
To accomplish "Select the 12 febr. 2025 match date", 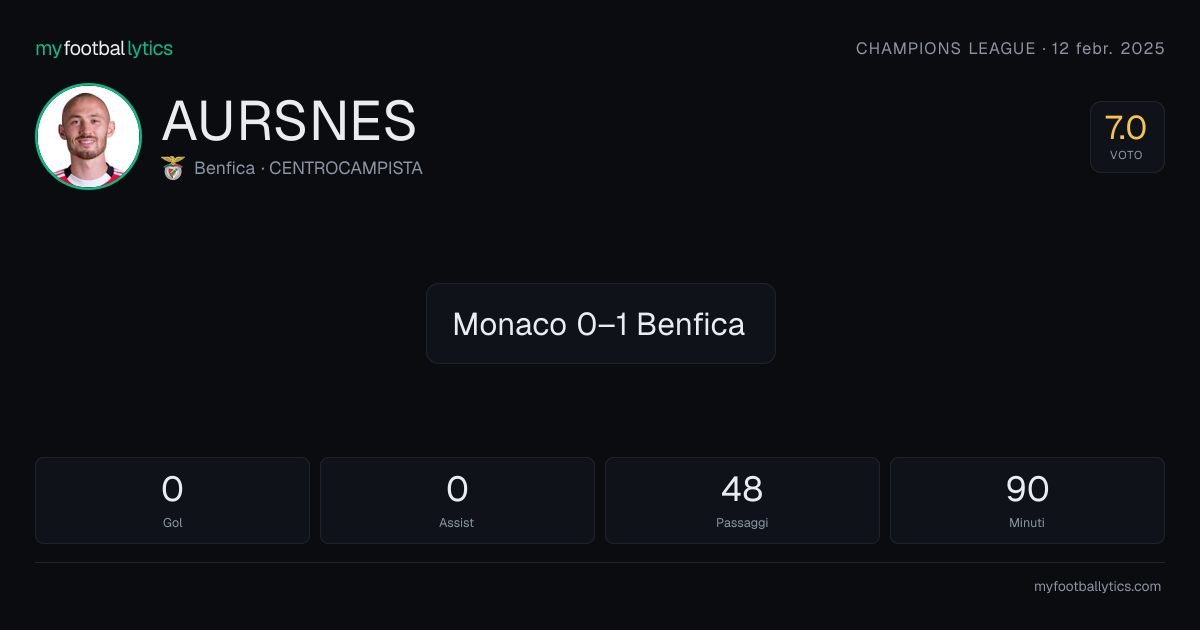I will click(x=1108, y=49).
